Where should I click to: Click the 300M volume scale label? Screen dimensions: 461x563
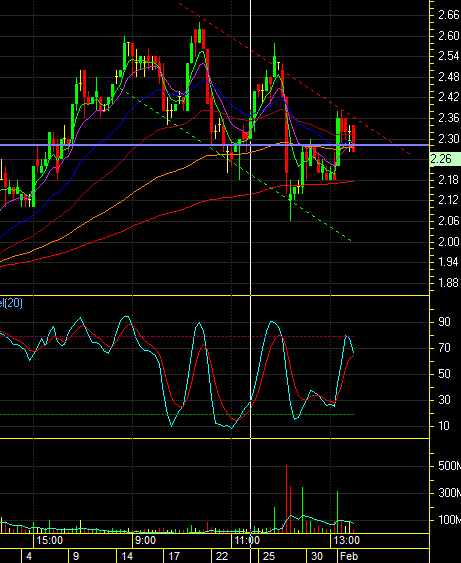(x=449, y=493)
